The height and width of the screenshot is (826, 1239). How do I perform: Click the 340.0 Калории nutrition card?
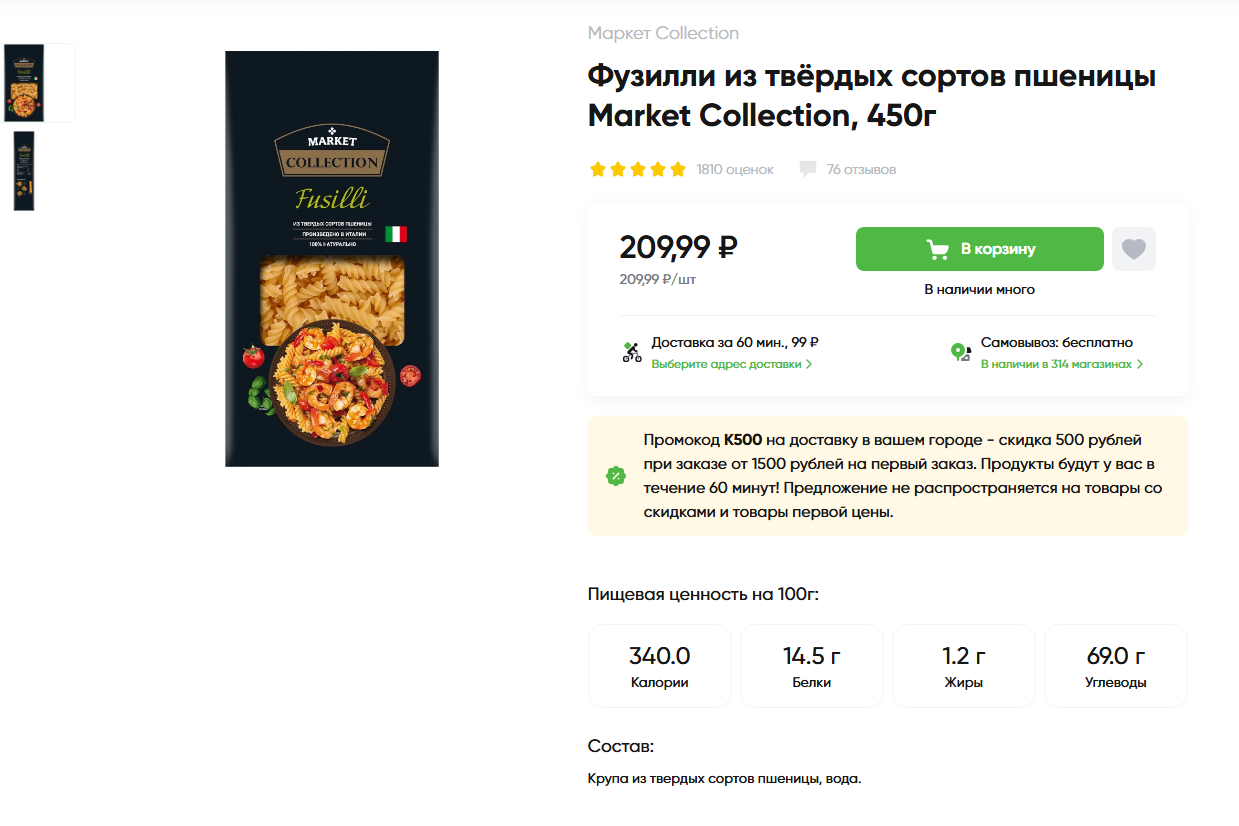(660, 666)
